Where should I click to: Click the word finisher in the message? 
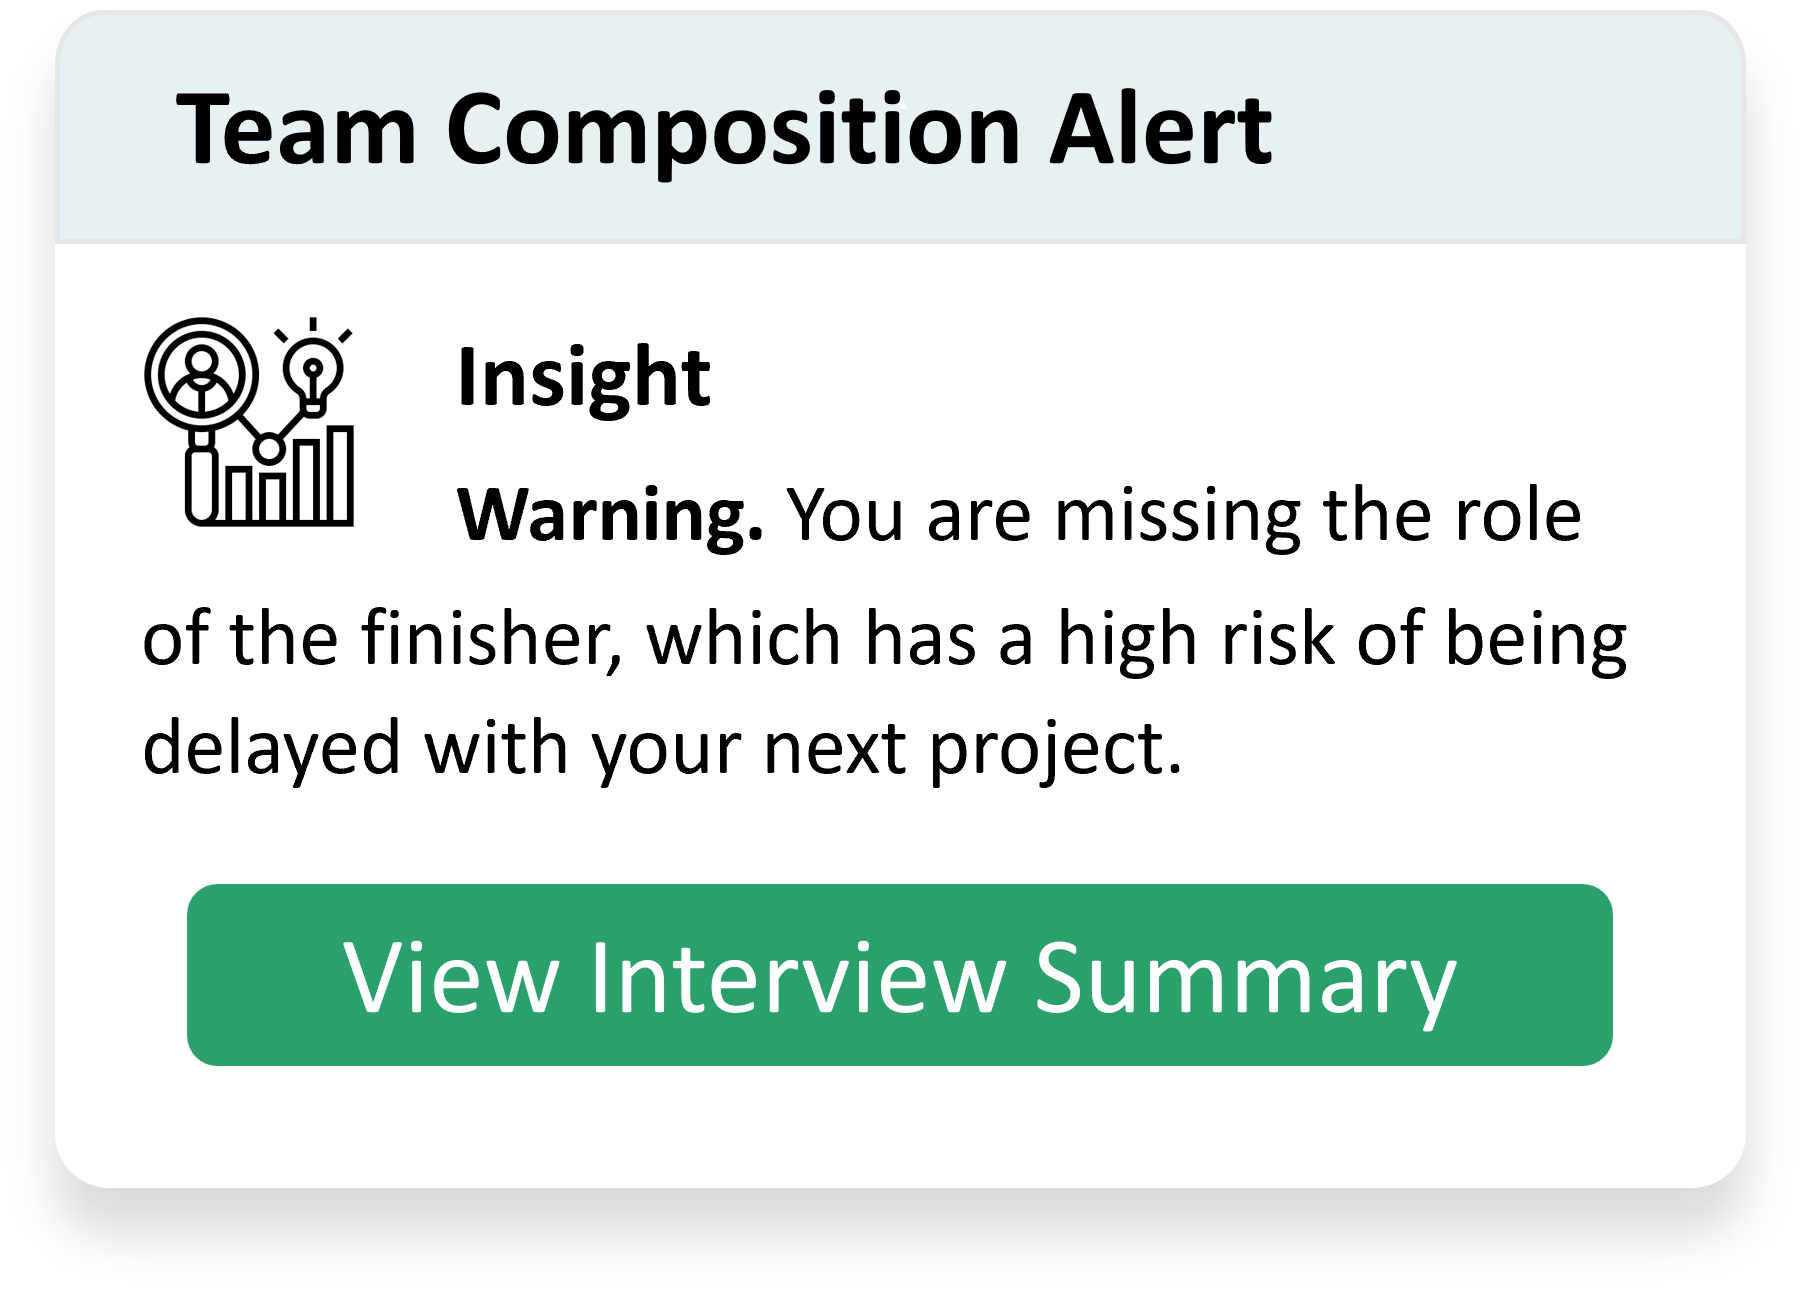tap(492, 638)
